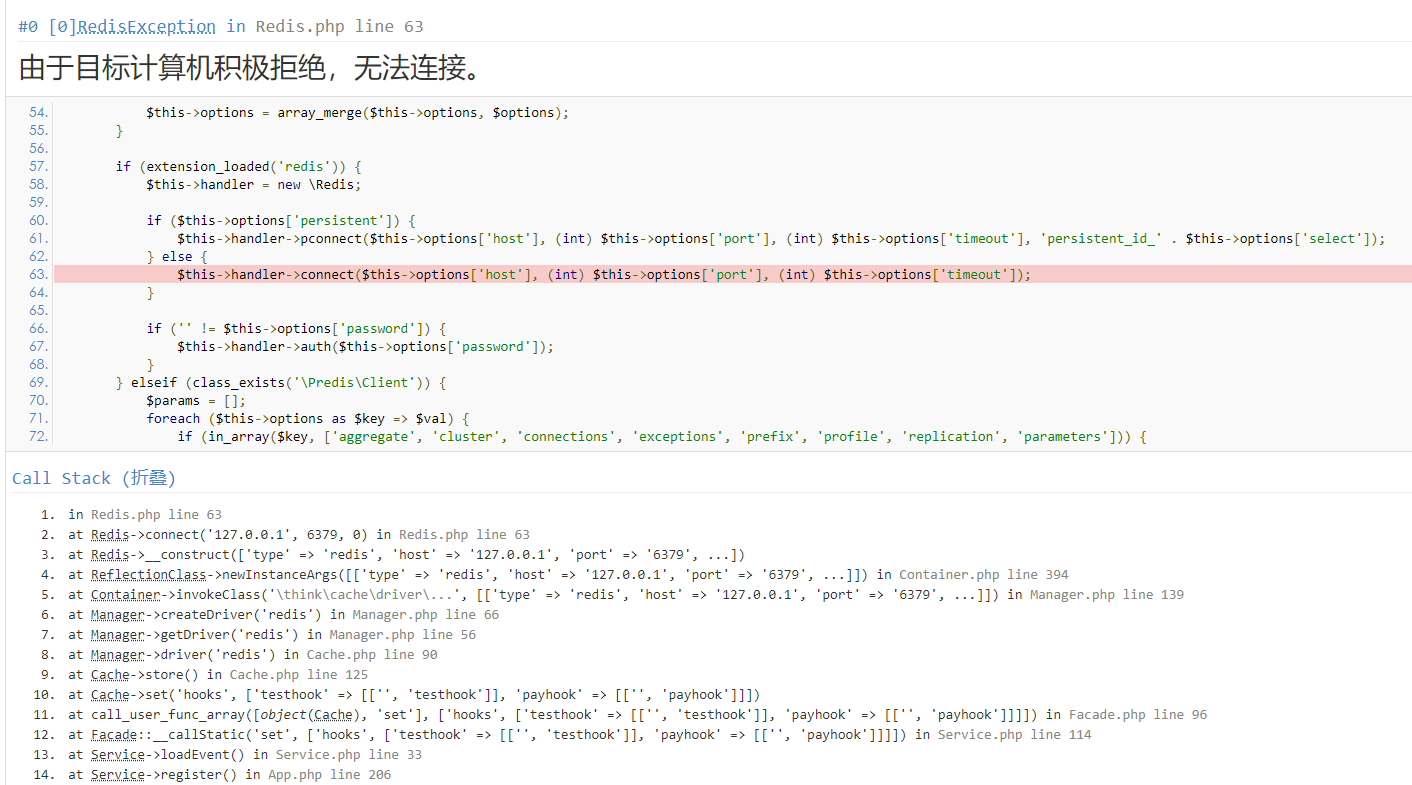The image size is (1412, 785).
Task: Click the Service.php line 114 file reference
Action: tap(1014, 734)
